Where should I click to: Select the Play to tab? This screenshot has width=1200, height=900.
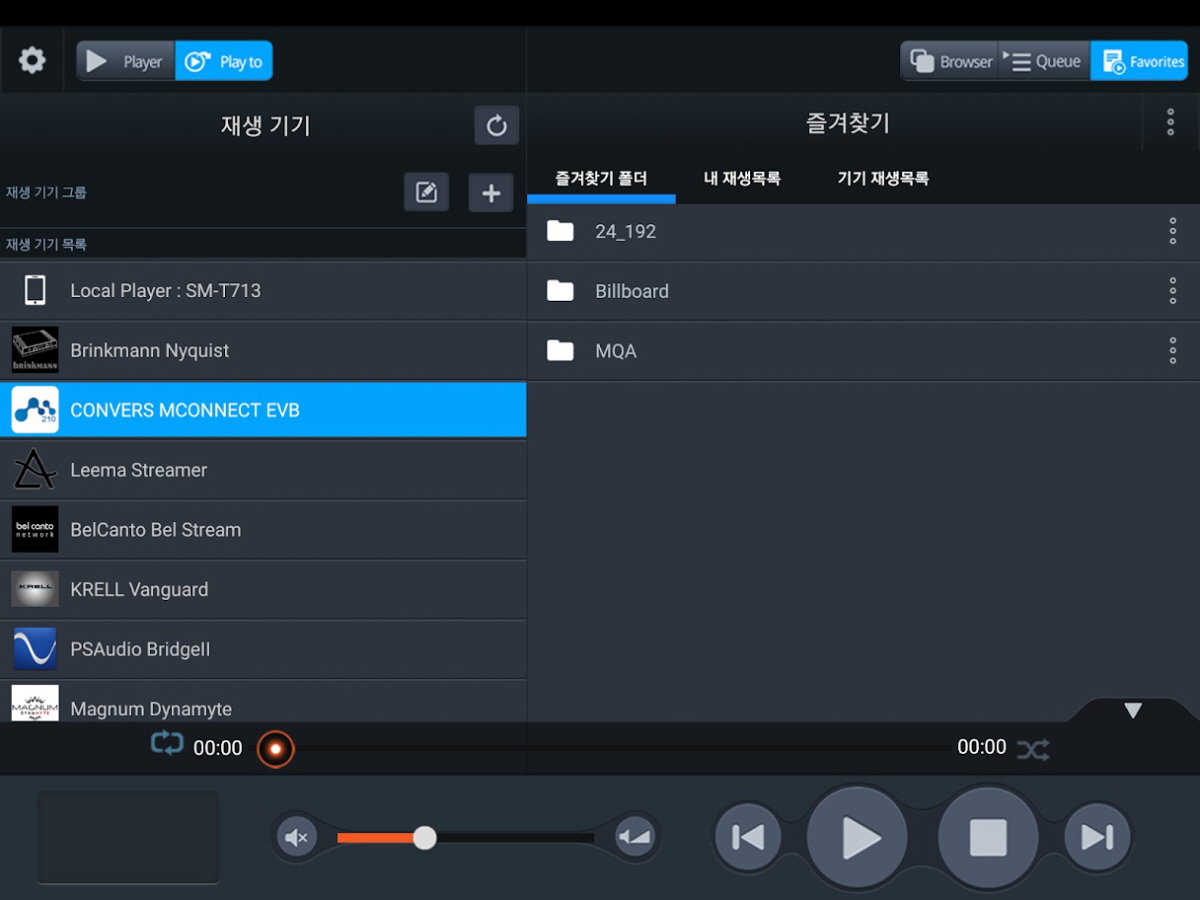coord(224,61)
